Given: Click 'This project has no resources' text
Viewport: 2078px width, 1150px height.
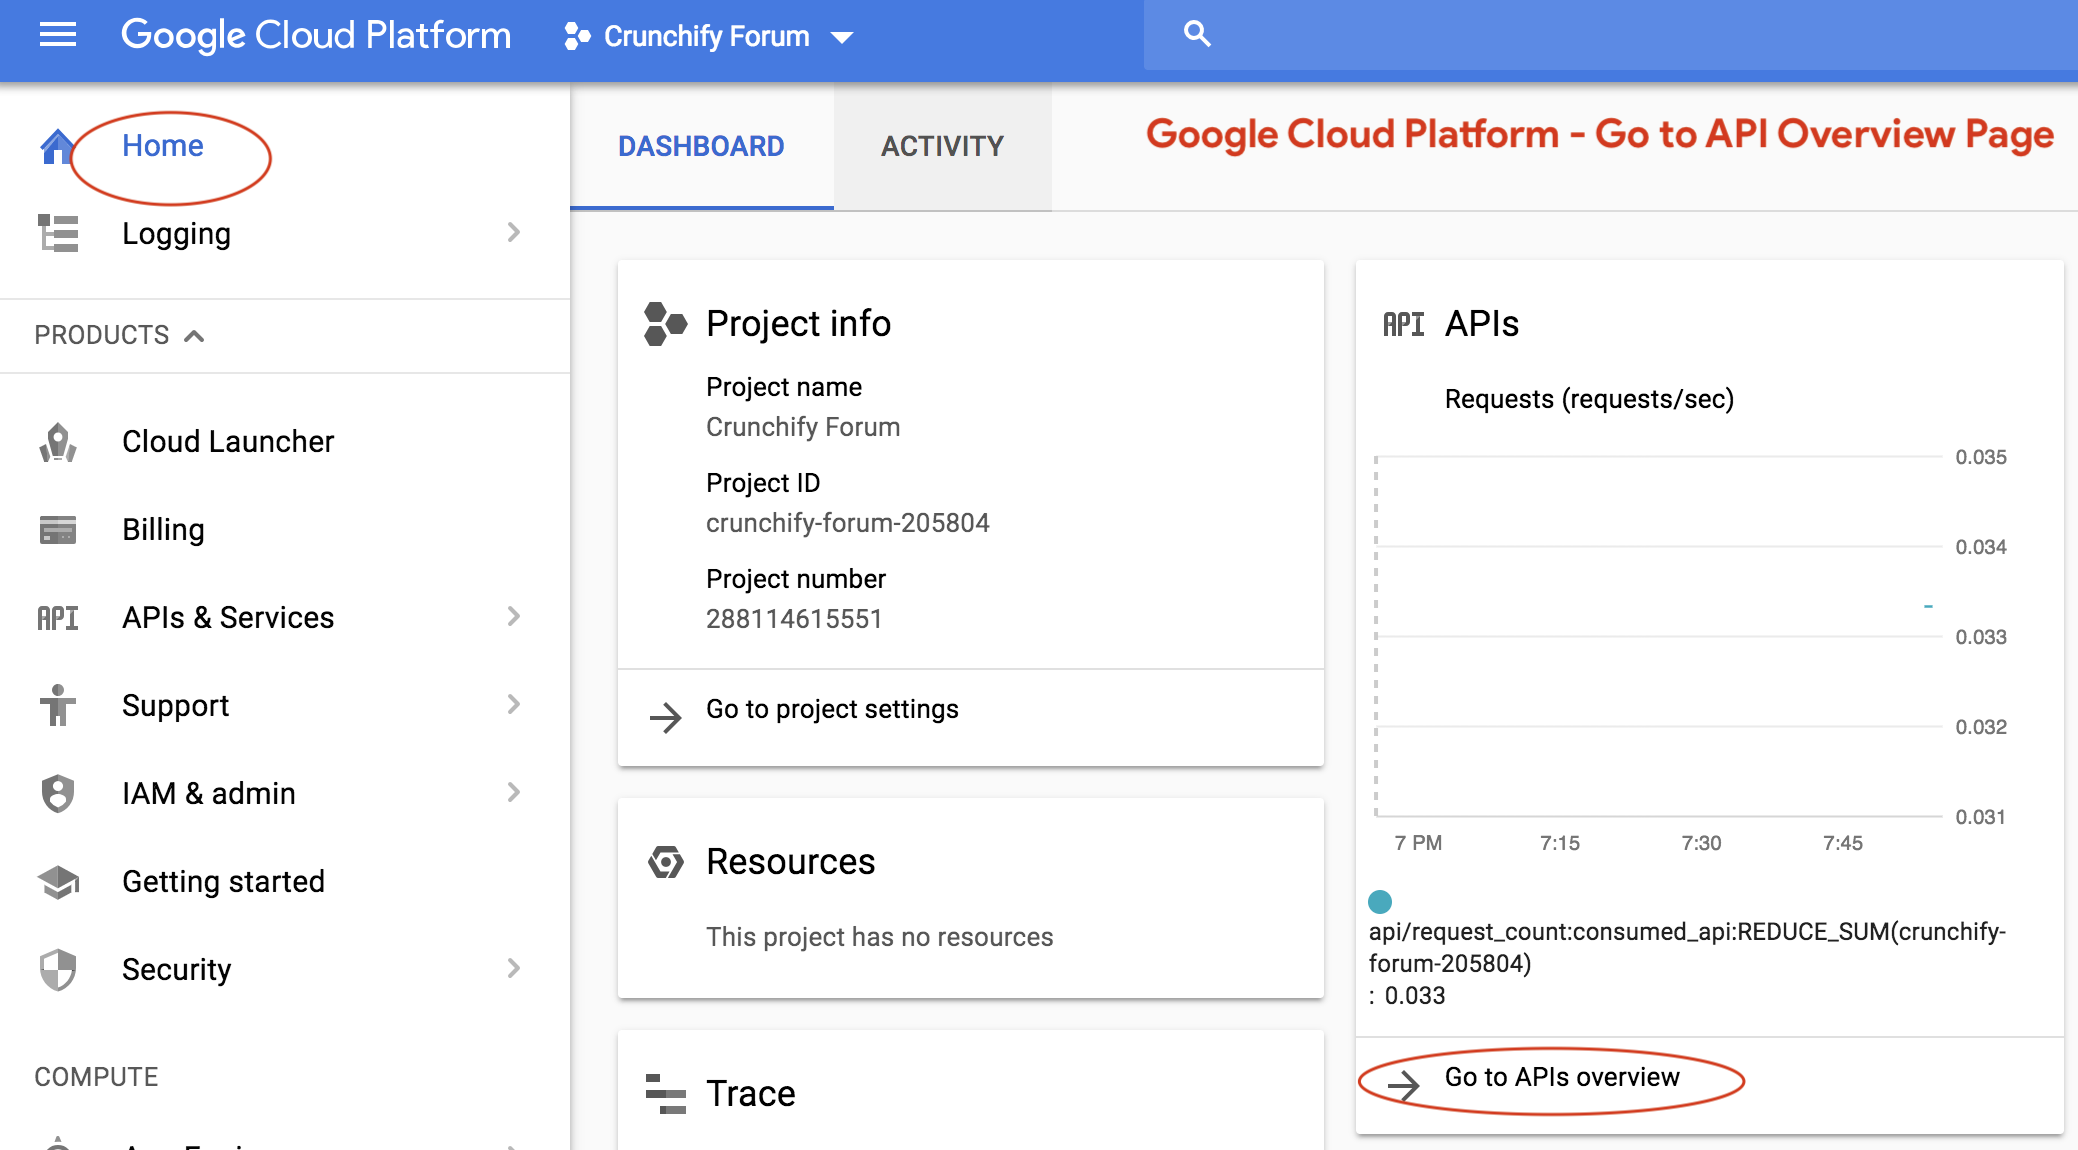Looking at the screenshot, I should tap(879, 937).
